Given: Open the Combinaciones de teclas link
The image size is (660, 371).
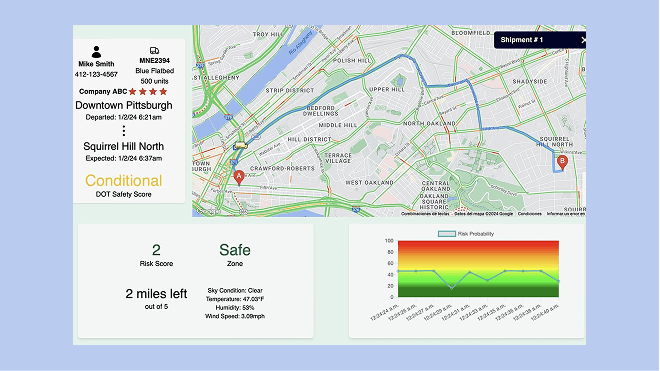Looking at the screenshot, I should [425, 214].
